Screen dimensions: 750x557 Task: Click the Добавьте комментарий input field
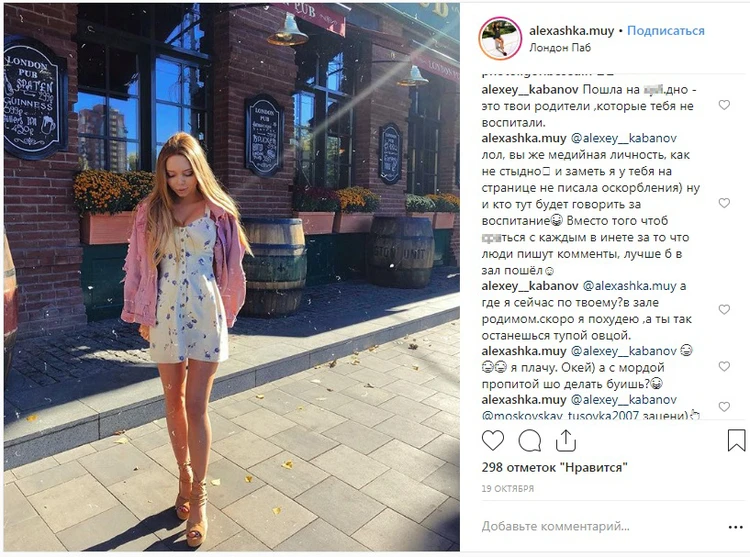(555, 526)
